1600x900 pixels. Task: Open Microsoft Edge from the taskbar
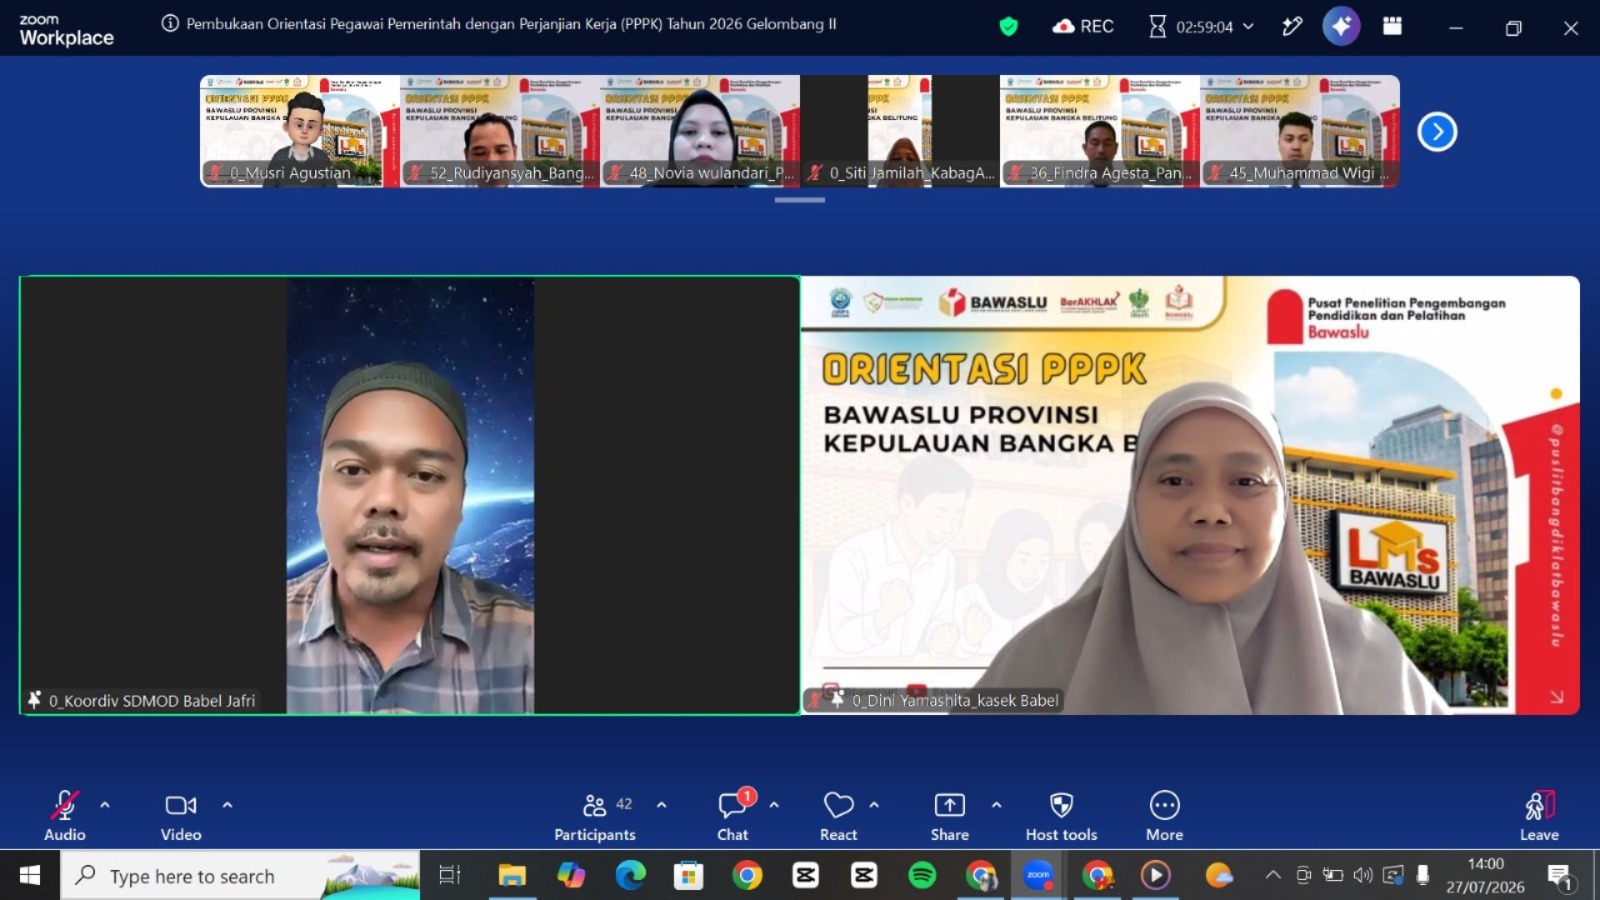630,876
